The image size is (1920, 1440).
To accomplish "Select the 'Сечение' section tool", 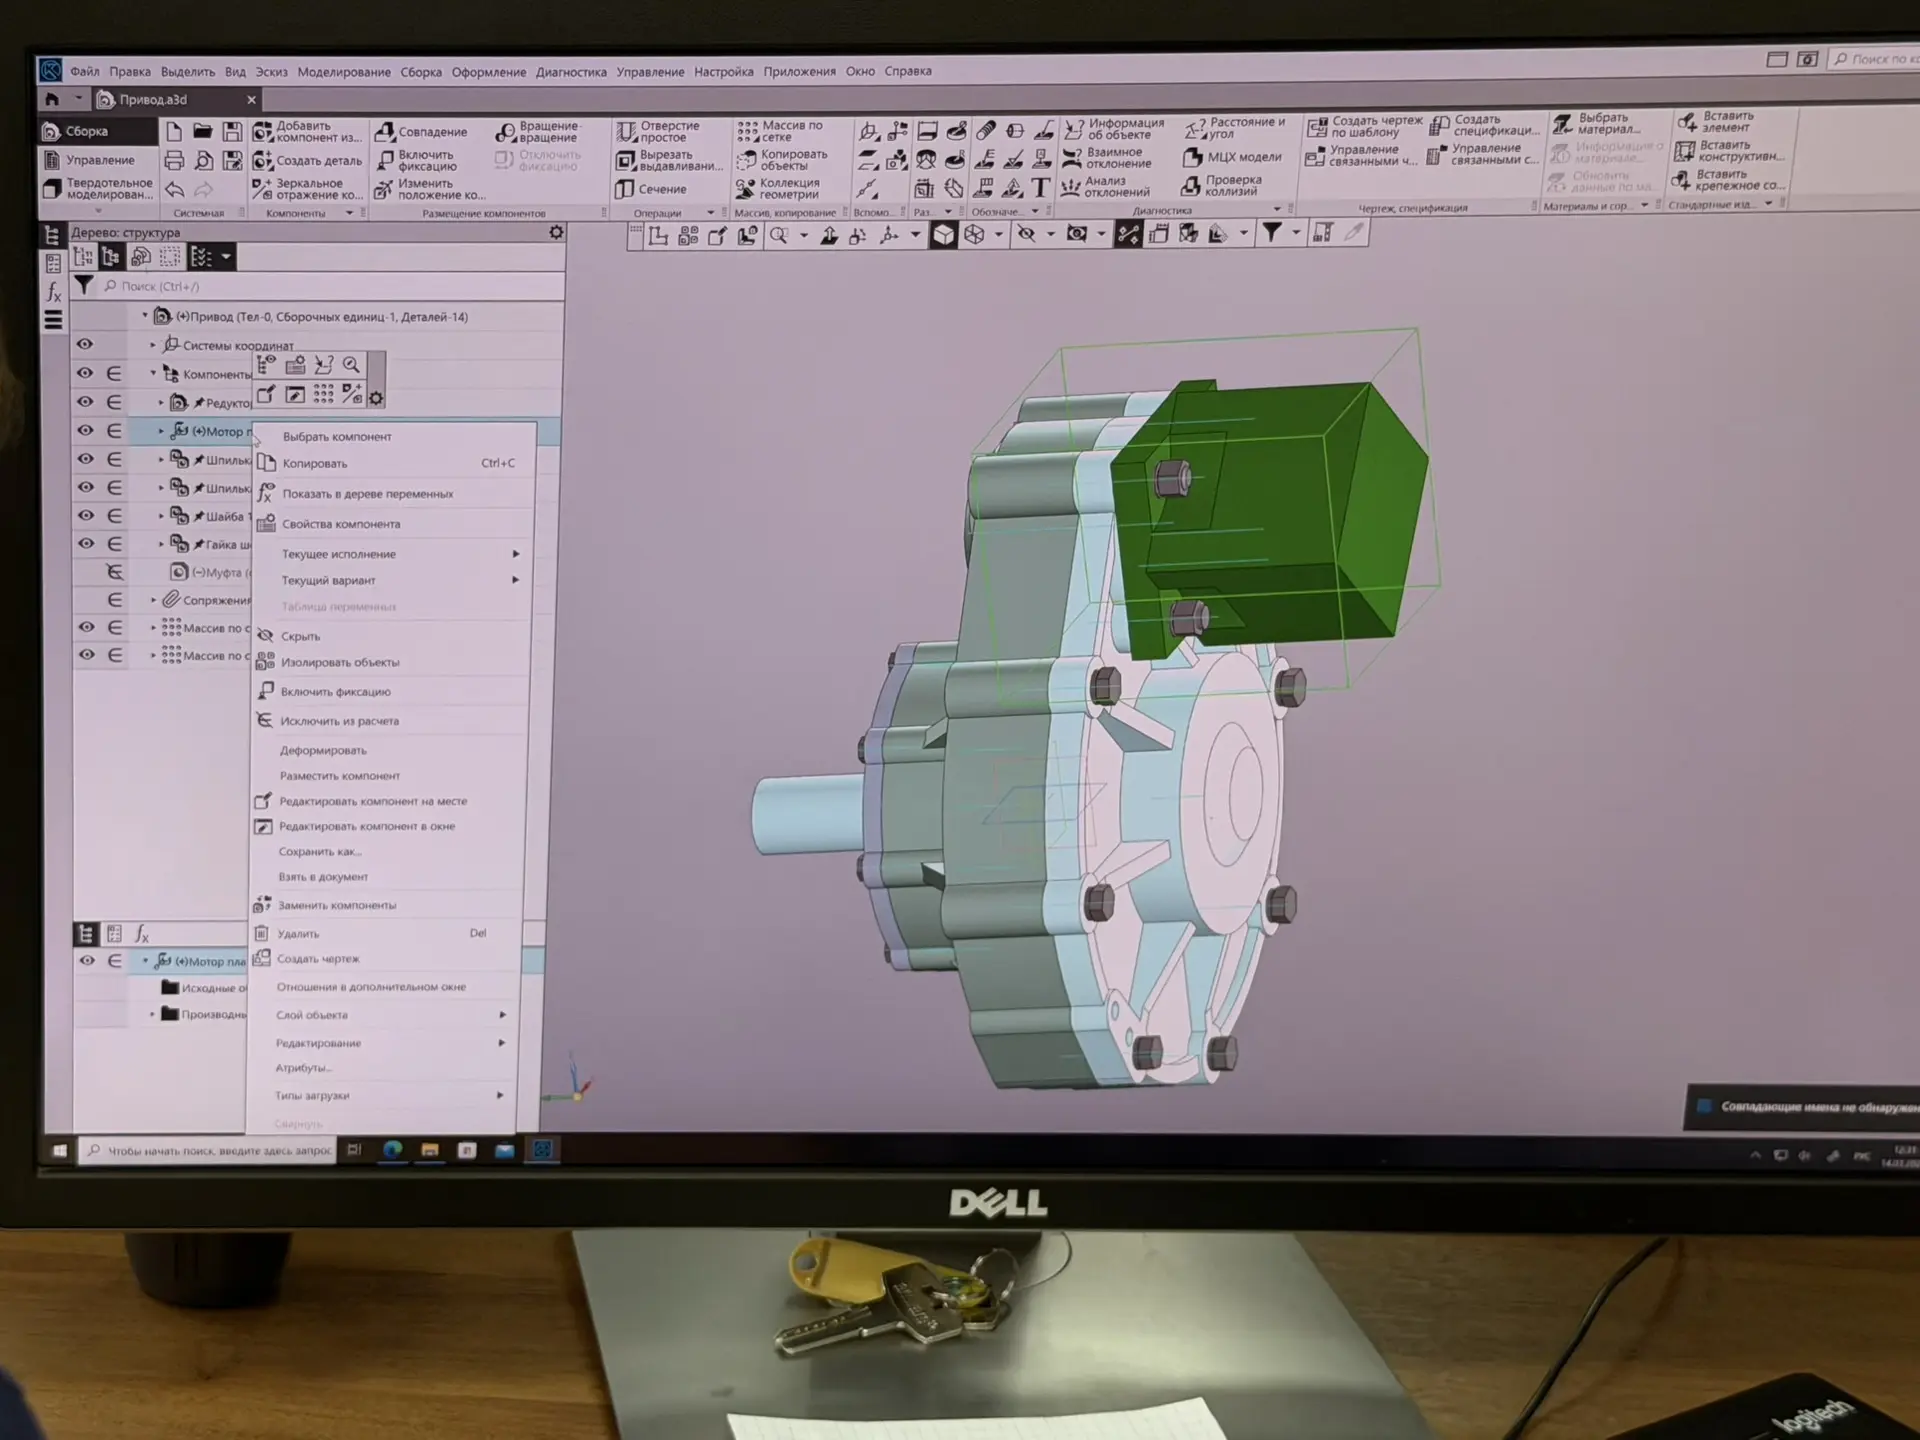I will [x=651, y=189].
